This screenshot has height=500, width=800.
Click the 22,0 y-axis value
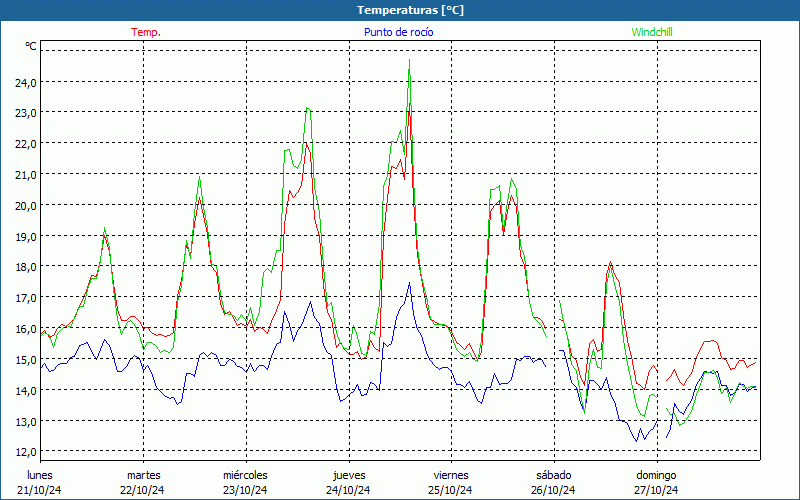[x=26, y=144]
